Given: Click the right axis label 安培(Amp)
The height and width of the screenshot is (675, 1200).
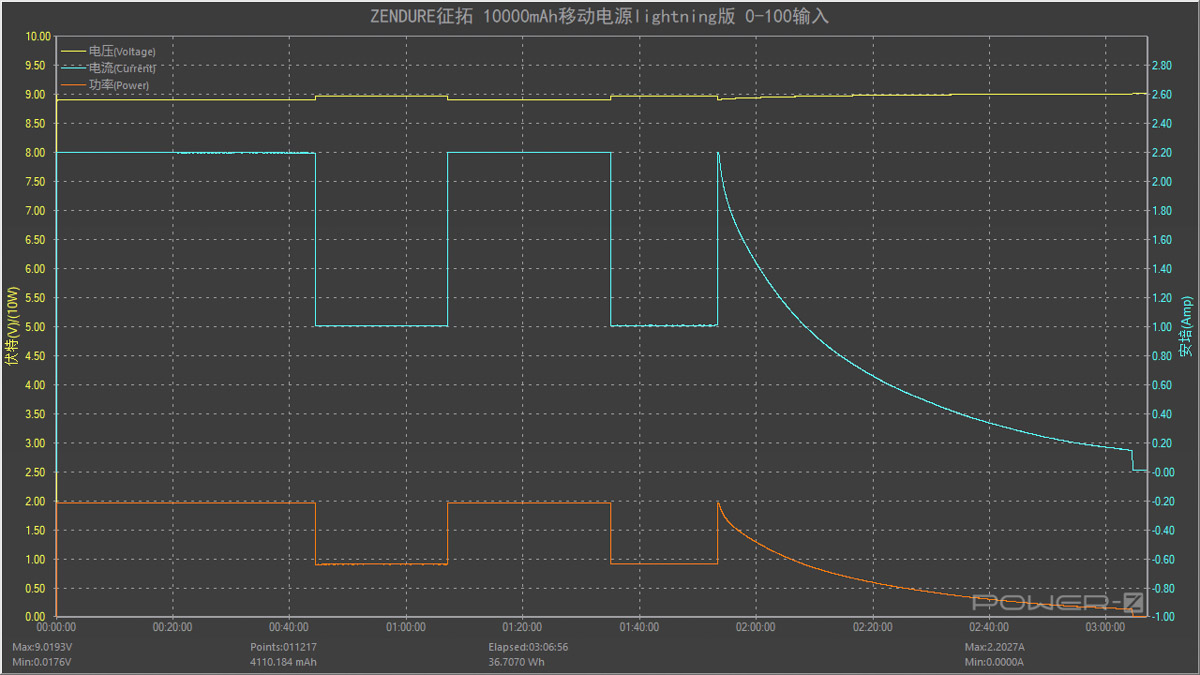Looking at the screenshot, I should [1186, 327].
